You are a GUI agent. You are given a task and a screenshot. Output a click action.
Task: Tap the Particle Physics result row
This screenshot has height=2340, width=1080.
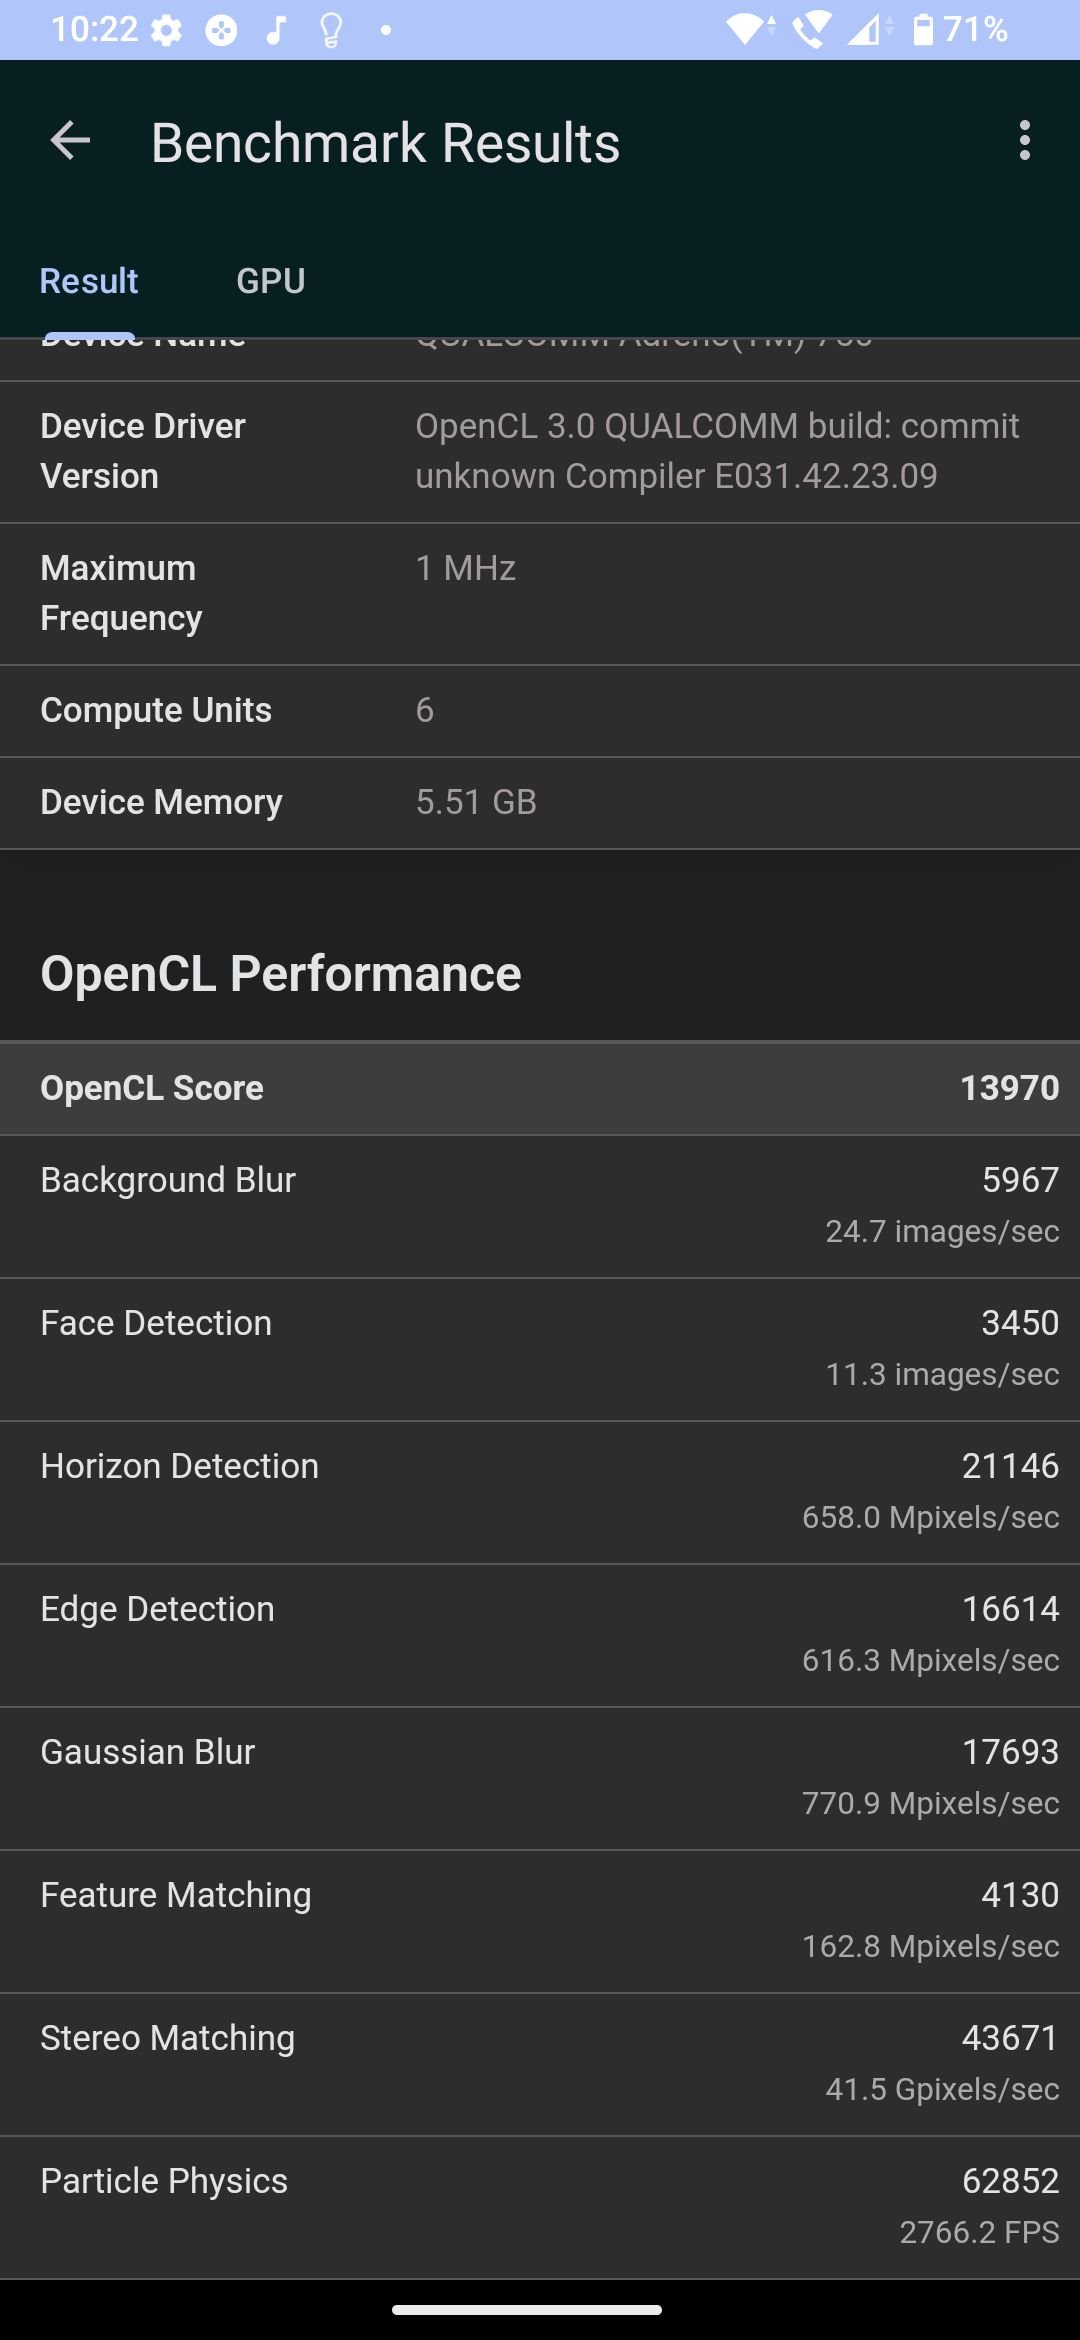pyautogui.click(x=540, y=2207)
